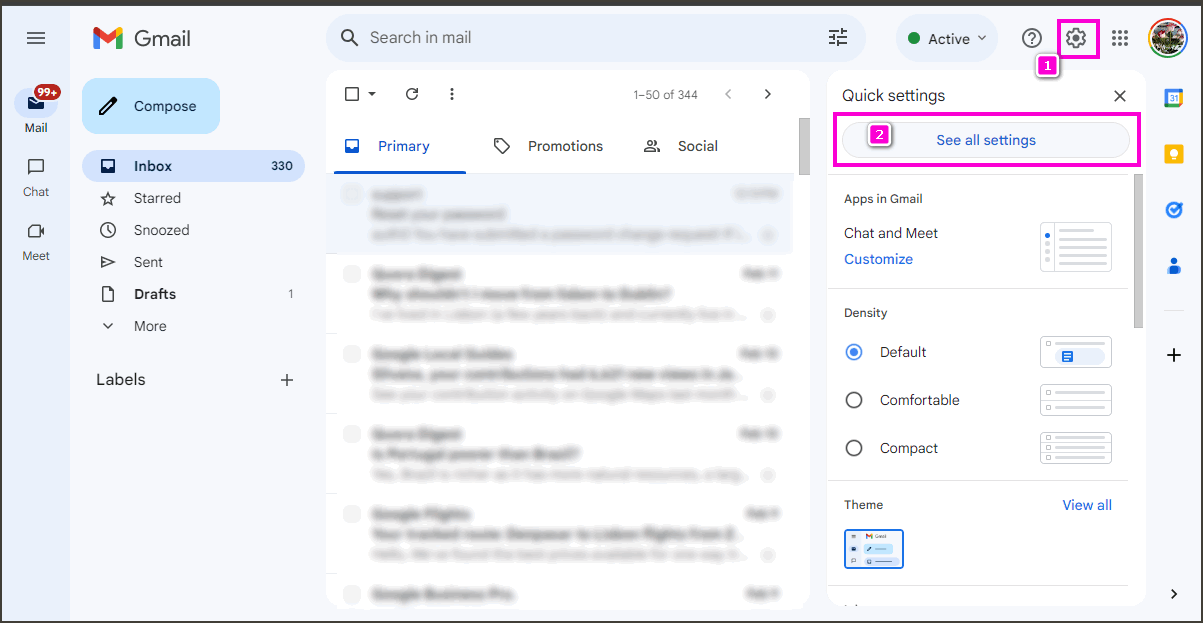Tick the select-all messages checkbox
1203x623 pixels.
point(352,94)
